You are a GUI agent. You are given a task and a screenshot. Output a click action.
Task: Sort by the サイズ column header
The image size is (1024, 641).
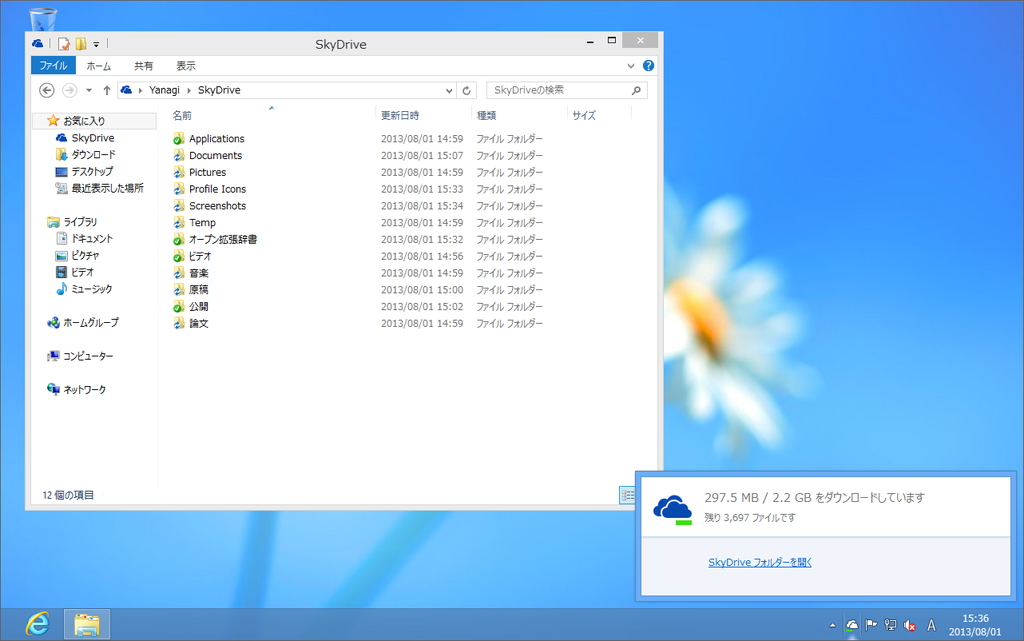[x=584, y=116]
